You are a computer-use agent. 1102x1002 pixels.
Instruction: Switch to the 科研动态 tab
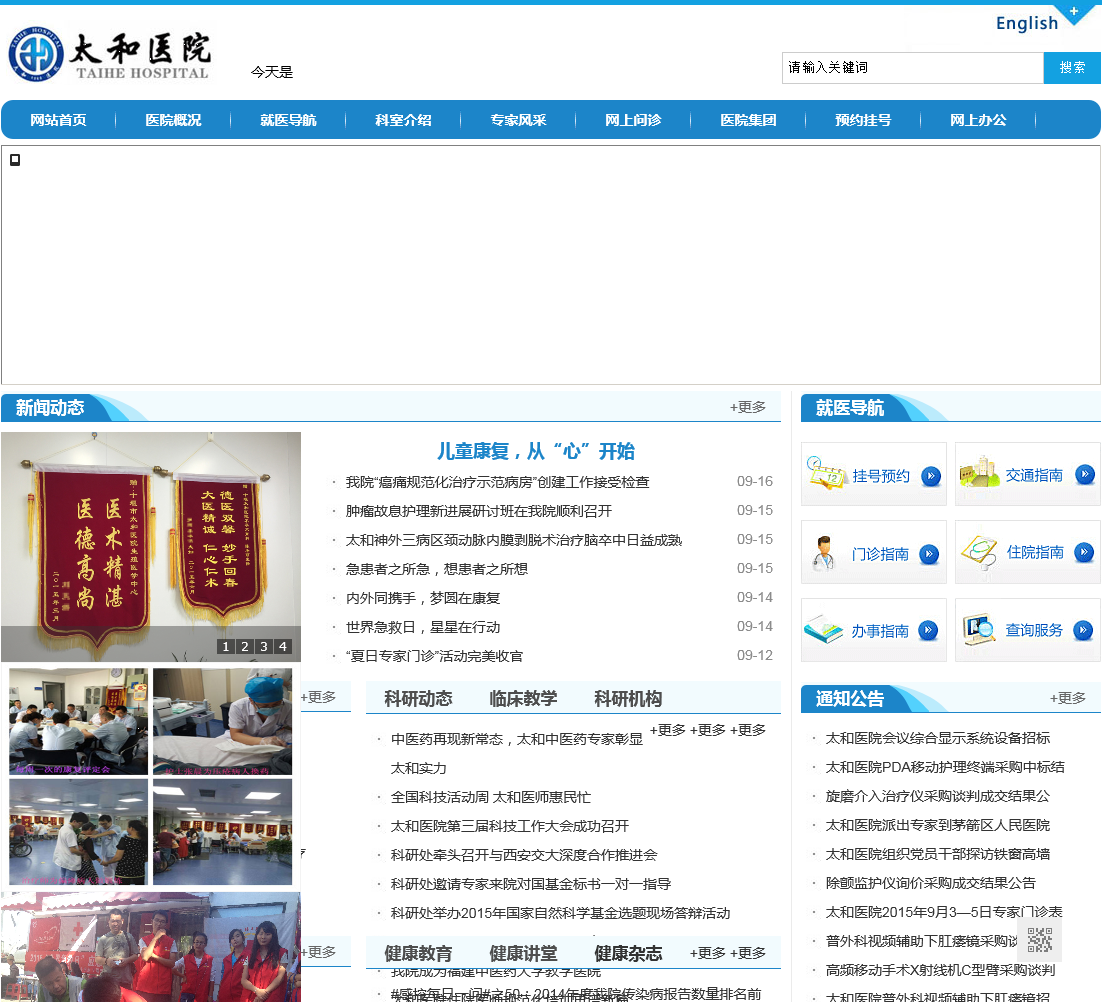coord(418,698)
